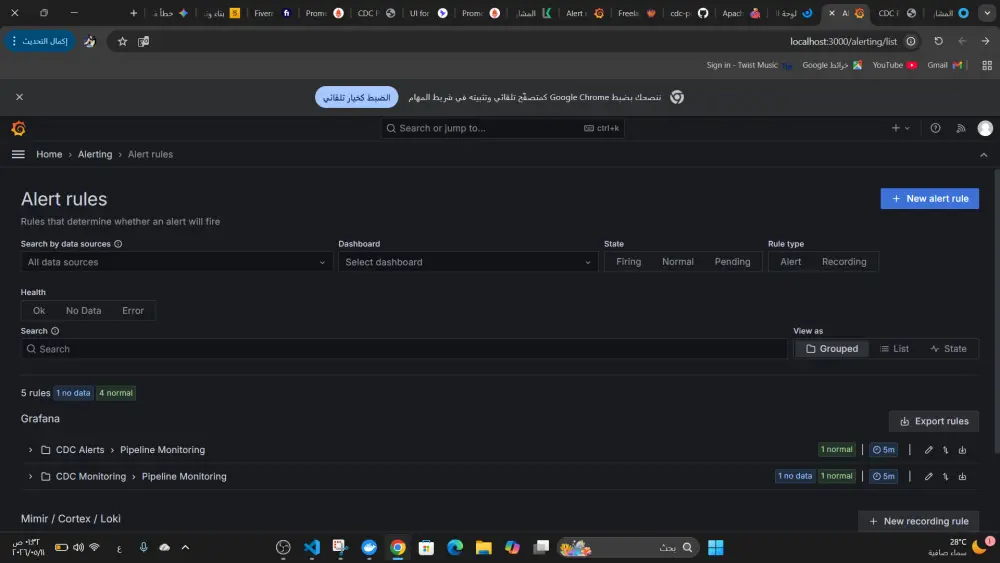Screen dimensions: 1000x563
Task: Edit the CDC Monitoring group with pencil icon
Action: [929, 476]
